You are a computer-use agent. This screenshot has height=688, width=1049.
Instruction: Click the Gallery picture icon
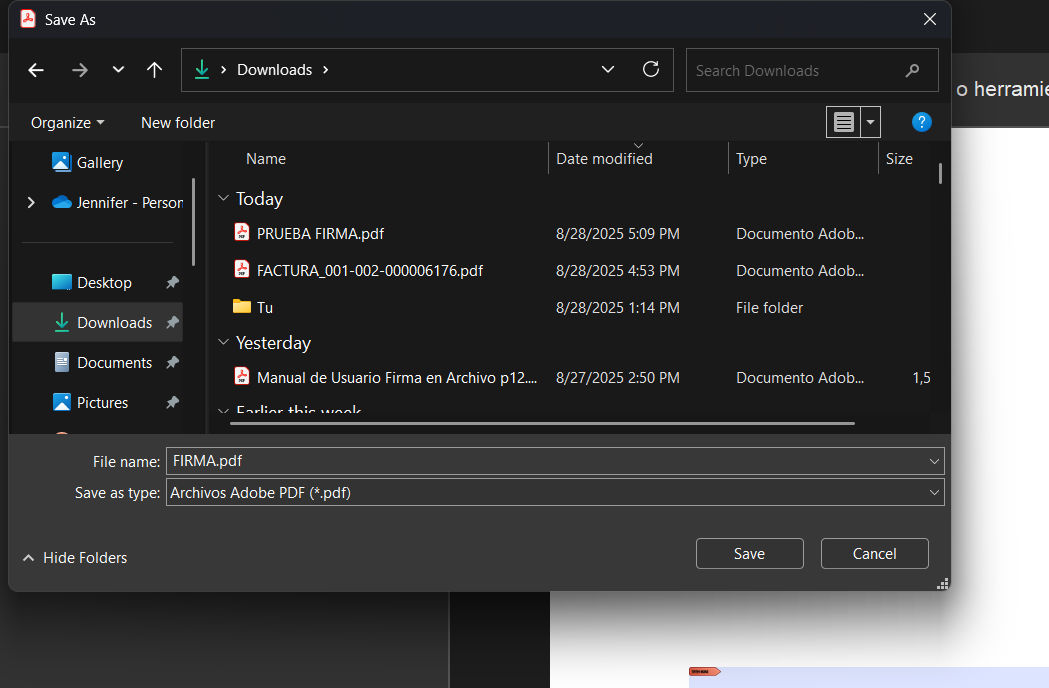[62, 162]
